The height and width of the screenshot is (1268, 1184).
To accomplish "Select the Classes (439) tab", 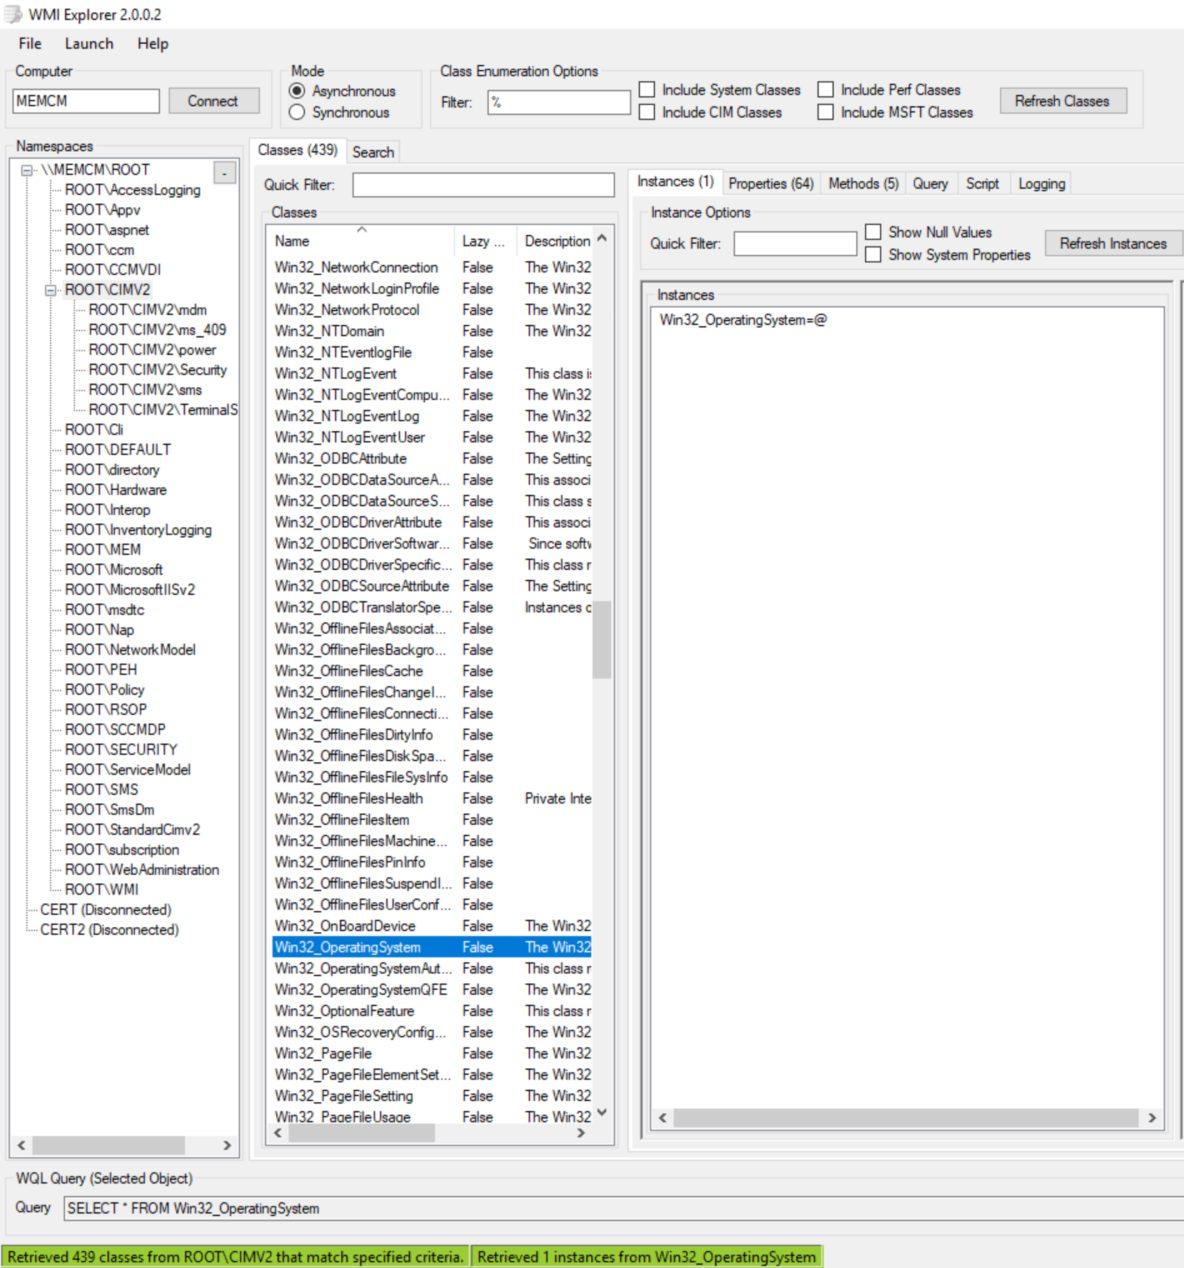I will tap(297, 150).
